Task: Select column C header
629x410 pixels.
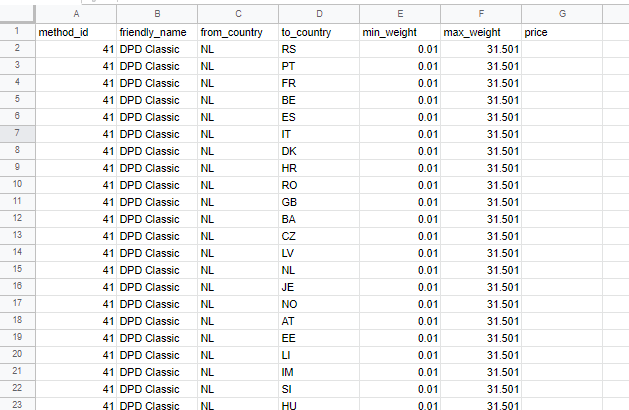Action: (x=238, y=14)
